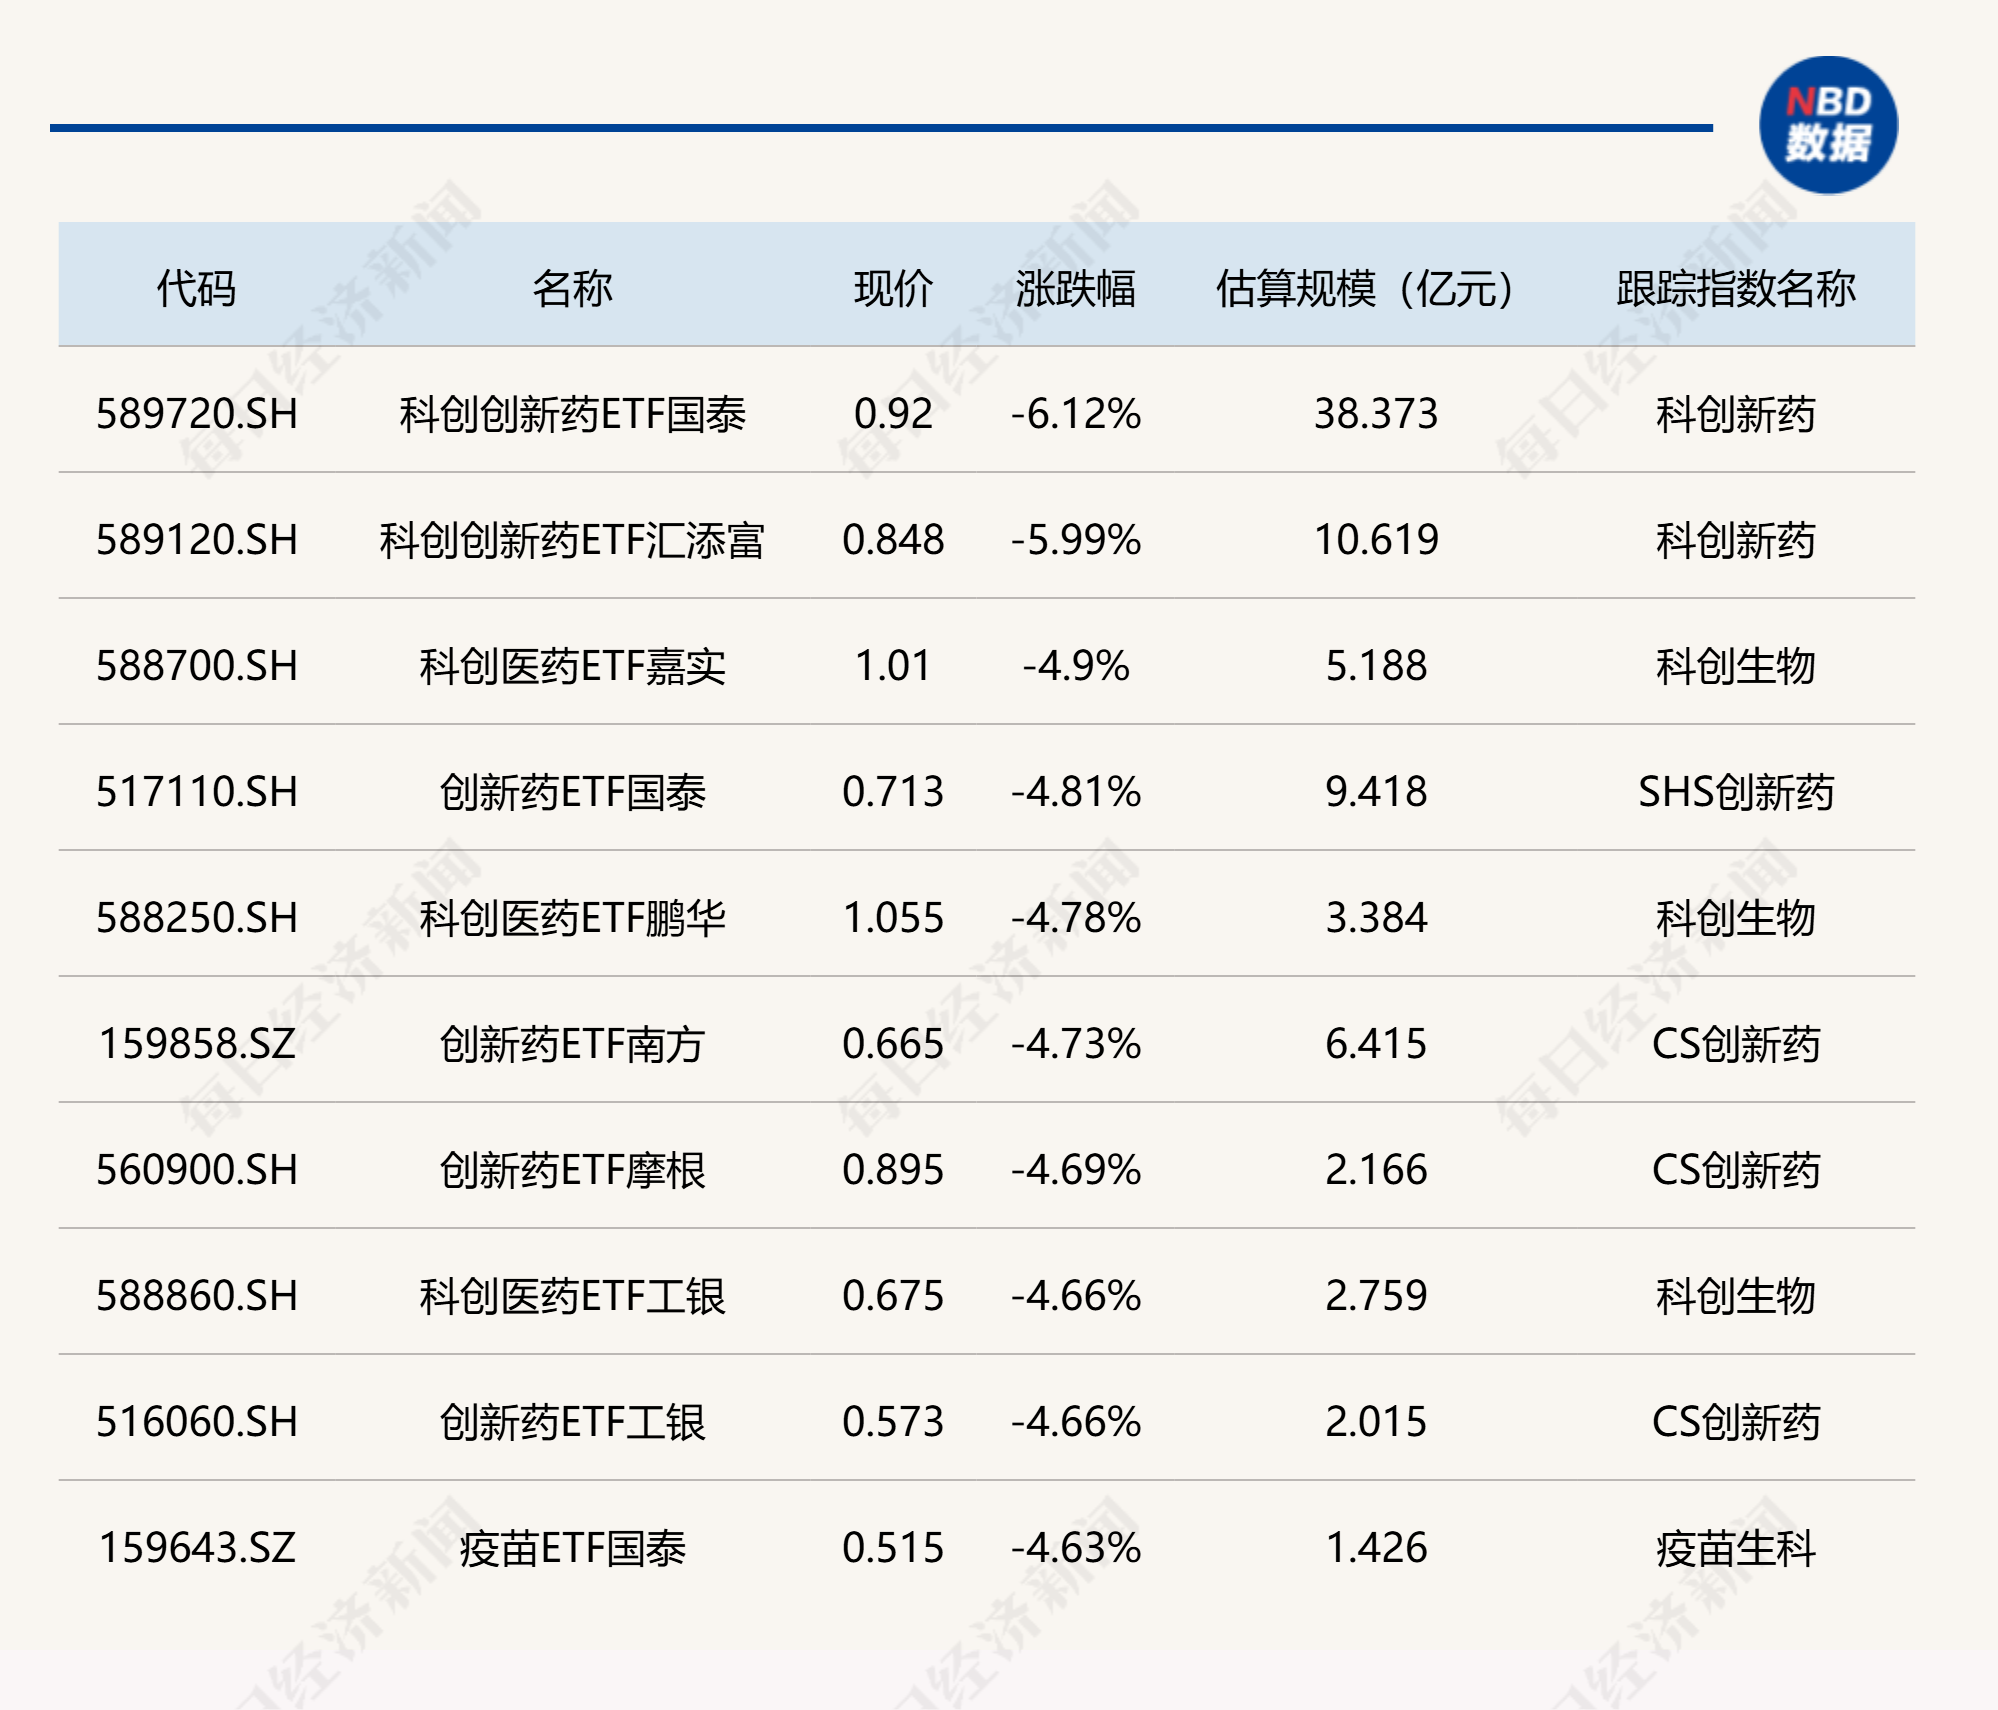Click code 588250.SH

click(x=197, y=917)
